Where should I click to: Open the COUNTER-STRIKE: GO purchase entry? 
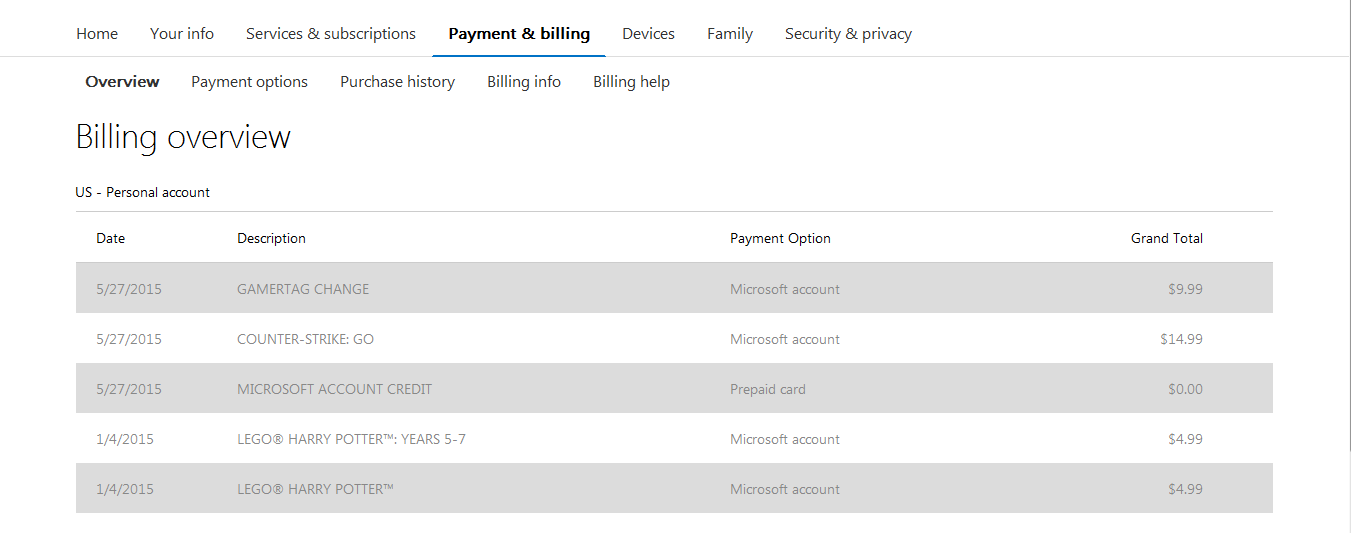point(305,339)
